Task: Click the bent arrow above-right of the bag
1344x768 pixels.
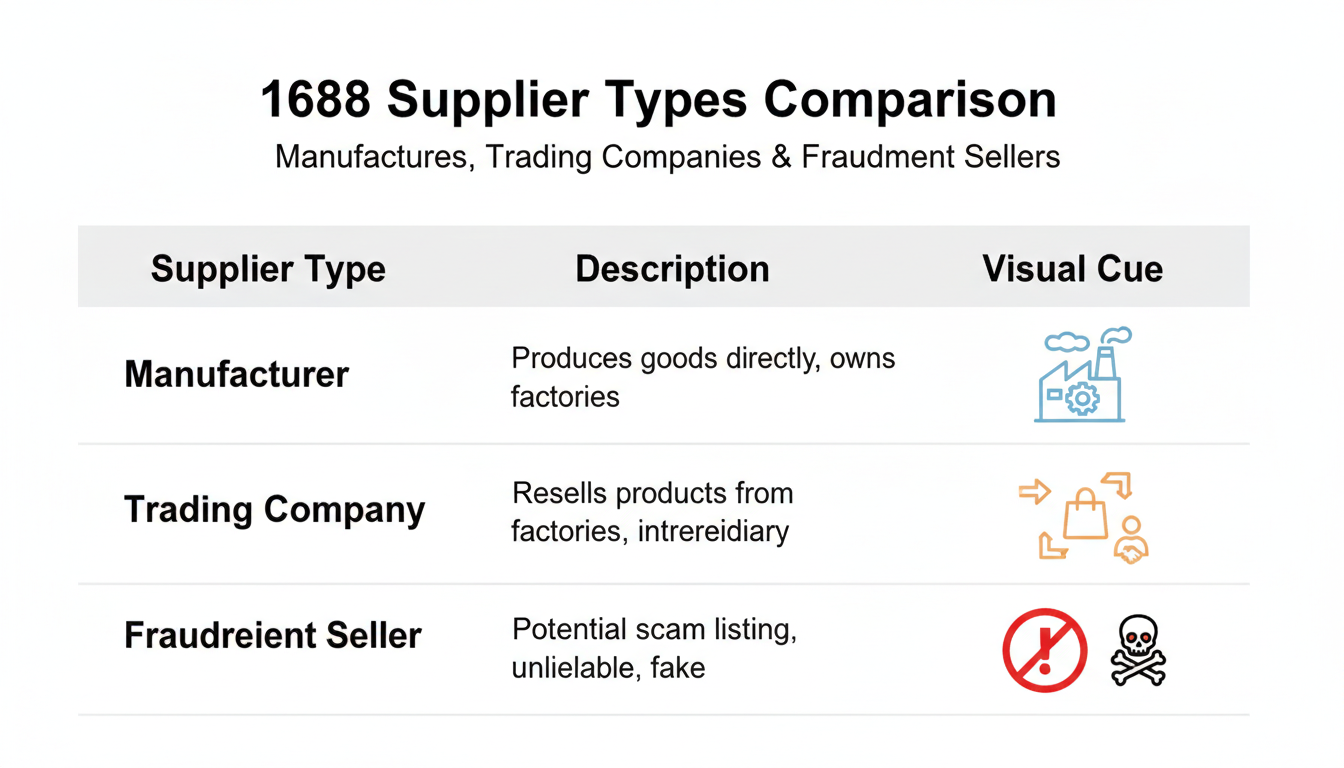Action: [1119, 485]
